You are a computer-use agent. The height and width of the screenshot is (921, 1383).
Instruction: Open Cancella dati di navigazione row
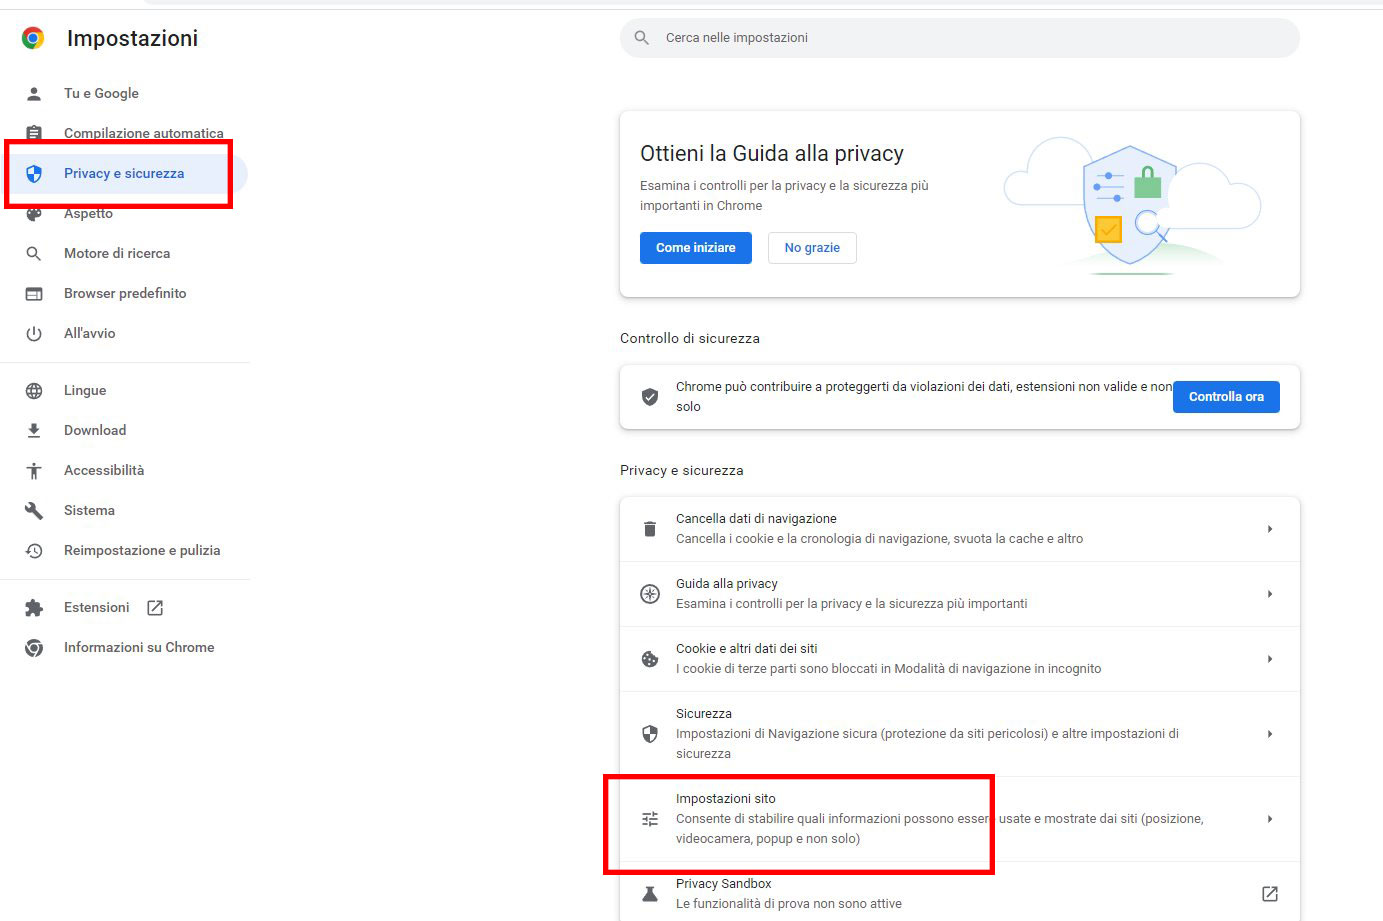(x=960, y=529)
